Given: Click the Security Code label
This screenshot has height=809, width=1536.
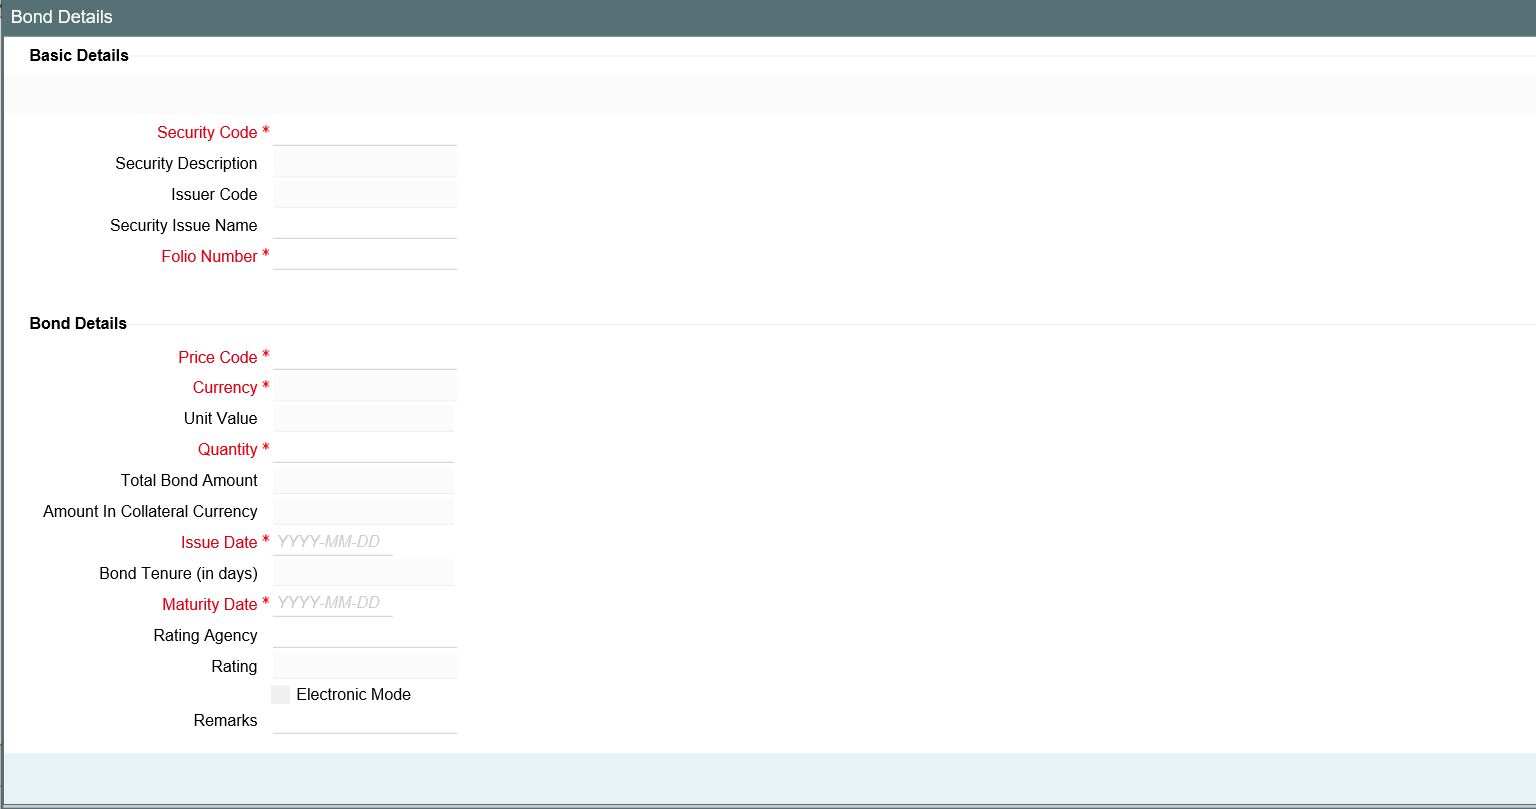Looking at the screenshot, I should (x=207, y=132).
